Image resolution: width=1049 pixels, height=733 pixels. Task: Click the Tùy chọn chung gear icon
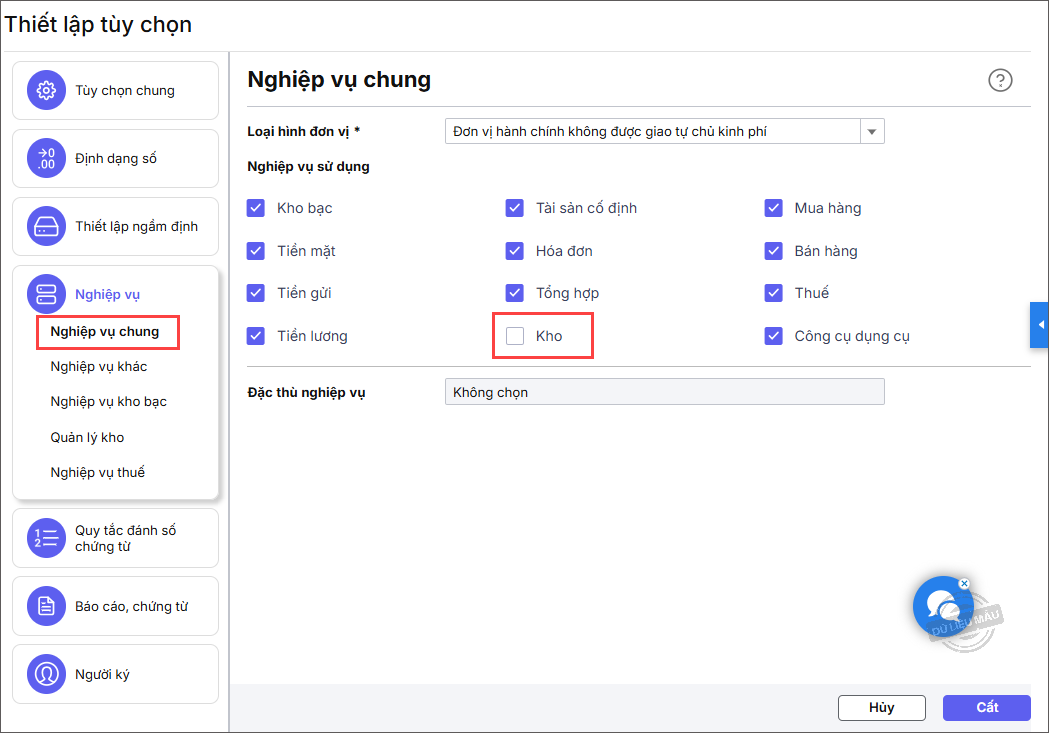[46, 90]
